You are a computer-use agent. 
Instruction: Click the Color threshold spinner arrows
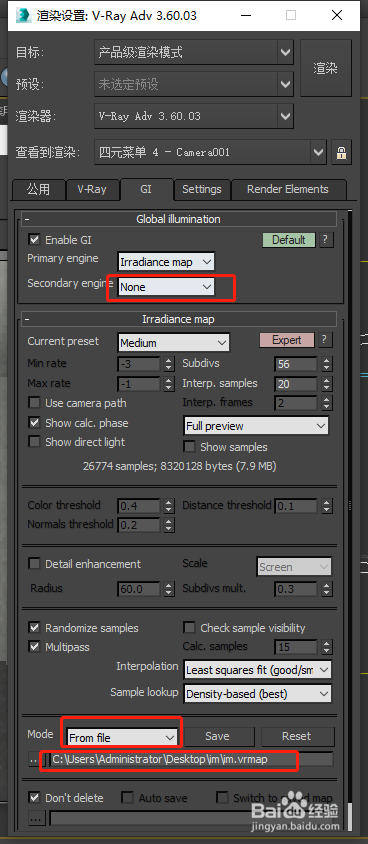pyautogui.click(x=169, y=506)
